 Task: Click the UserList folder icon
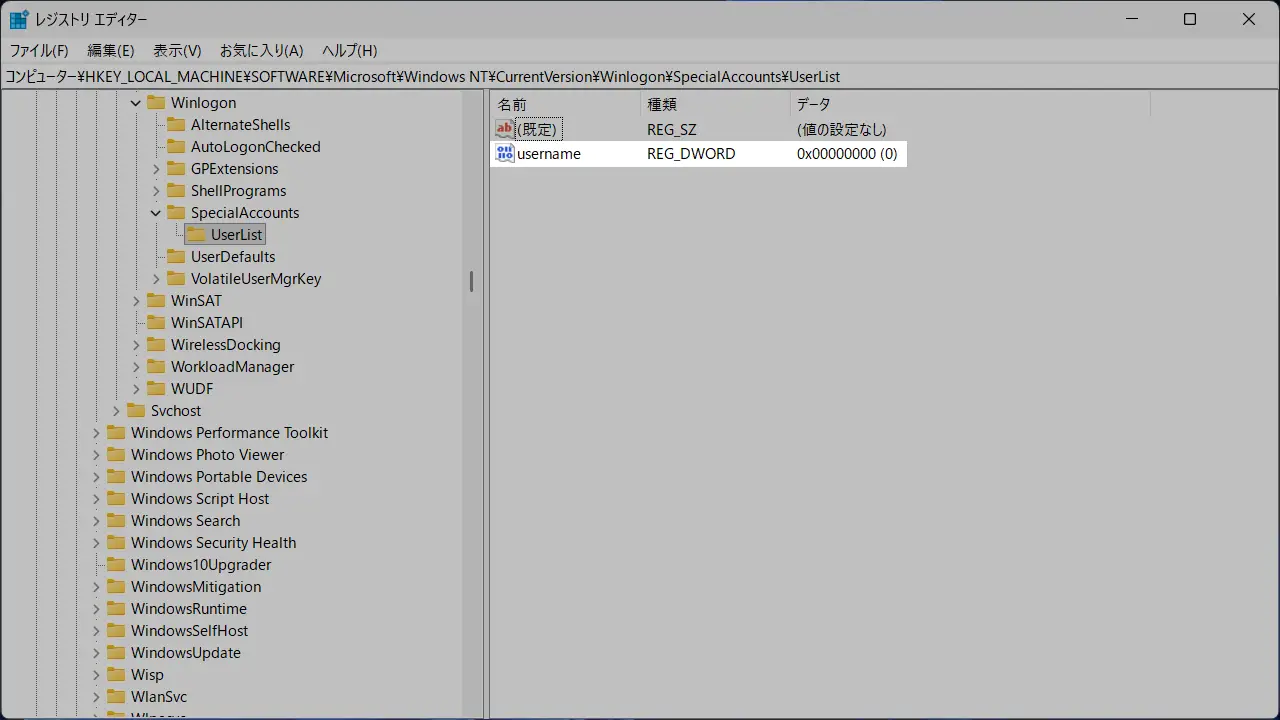(x=196, y=235)
